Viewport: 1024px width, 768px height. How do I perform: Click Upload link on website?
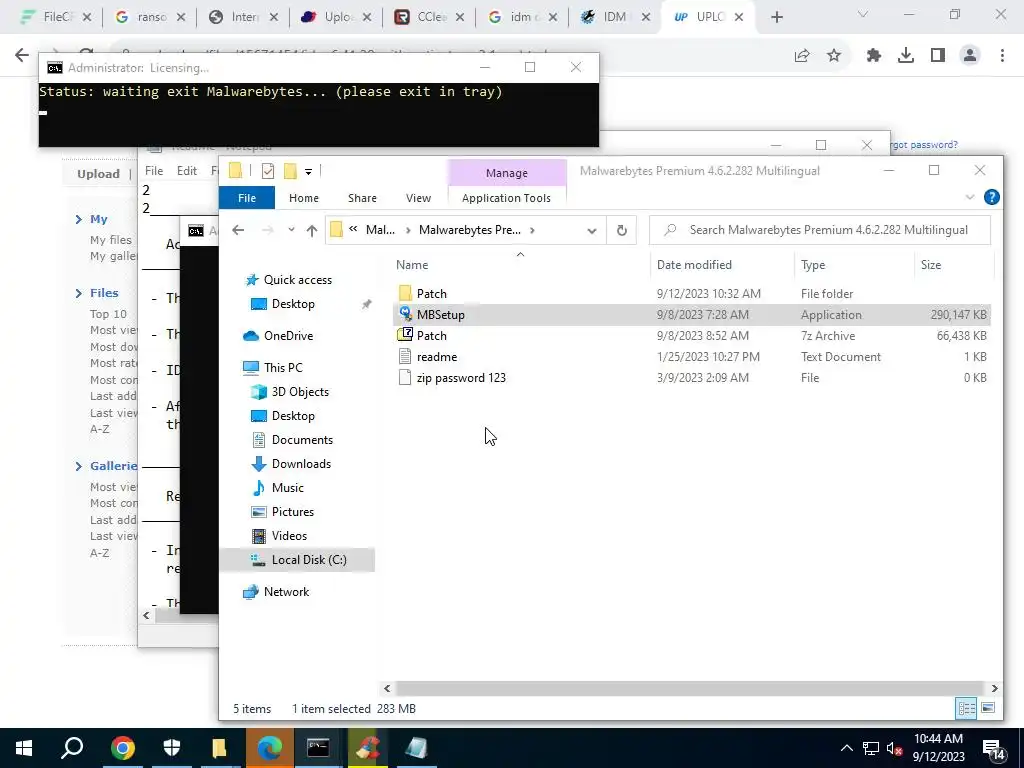99,174
